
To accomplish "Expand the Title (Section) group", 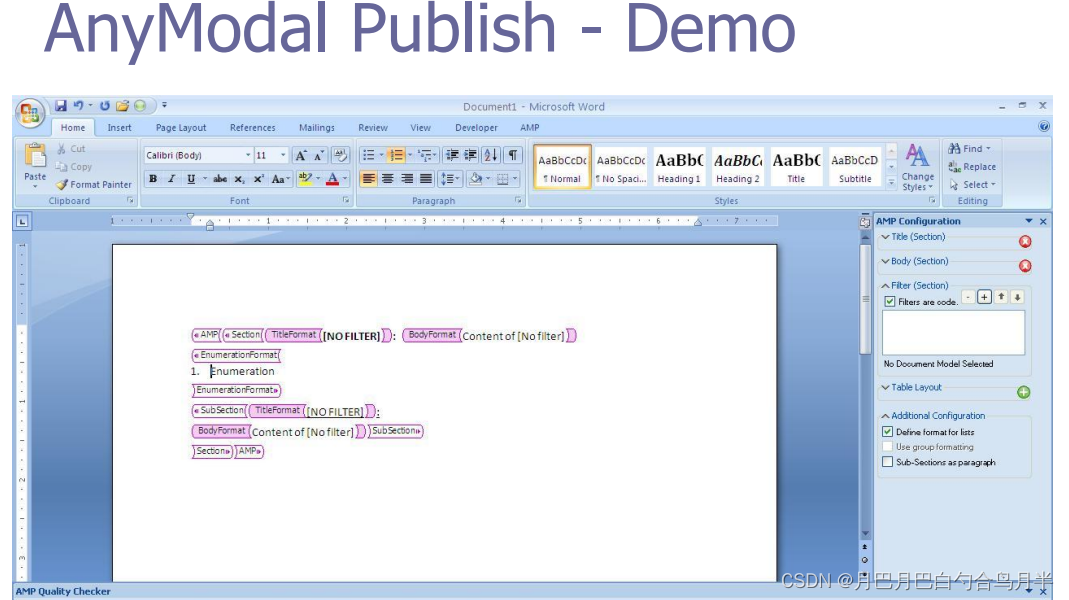I will tap(886, 237).
